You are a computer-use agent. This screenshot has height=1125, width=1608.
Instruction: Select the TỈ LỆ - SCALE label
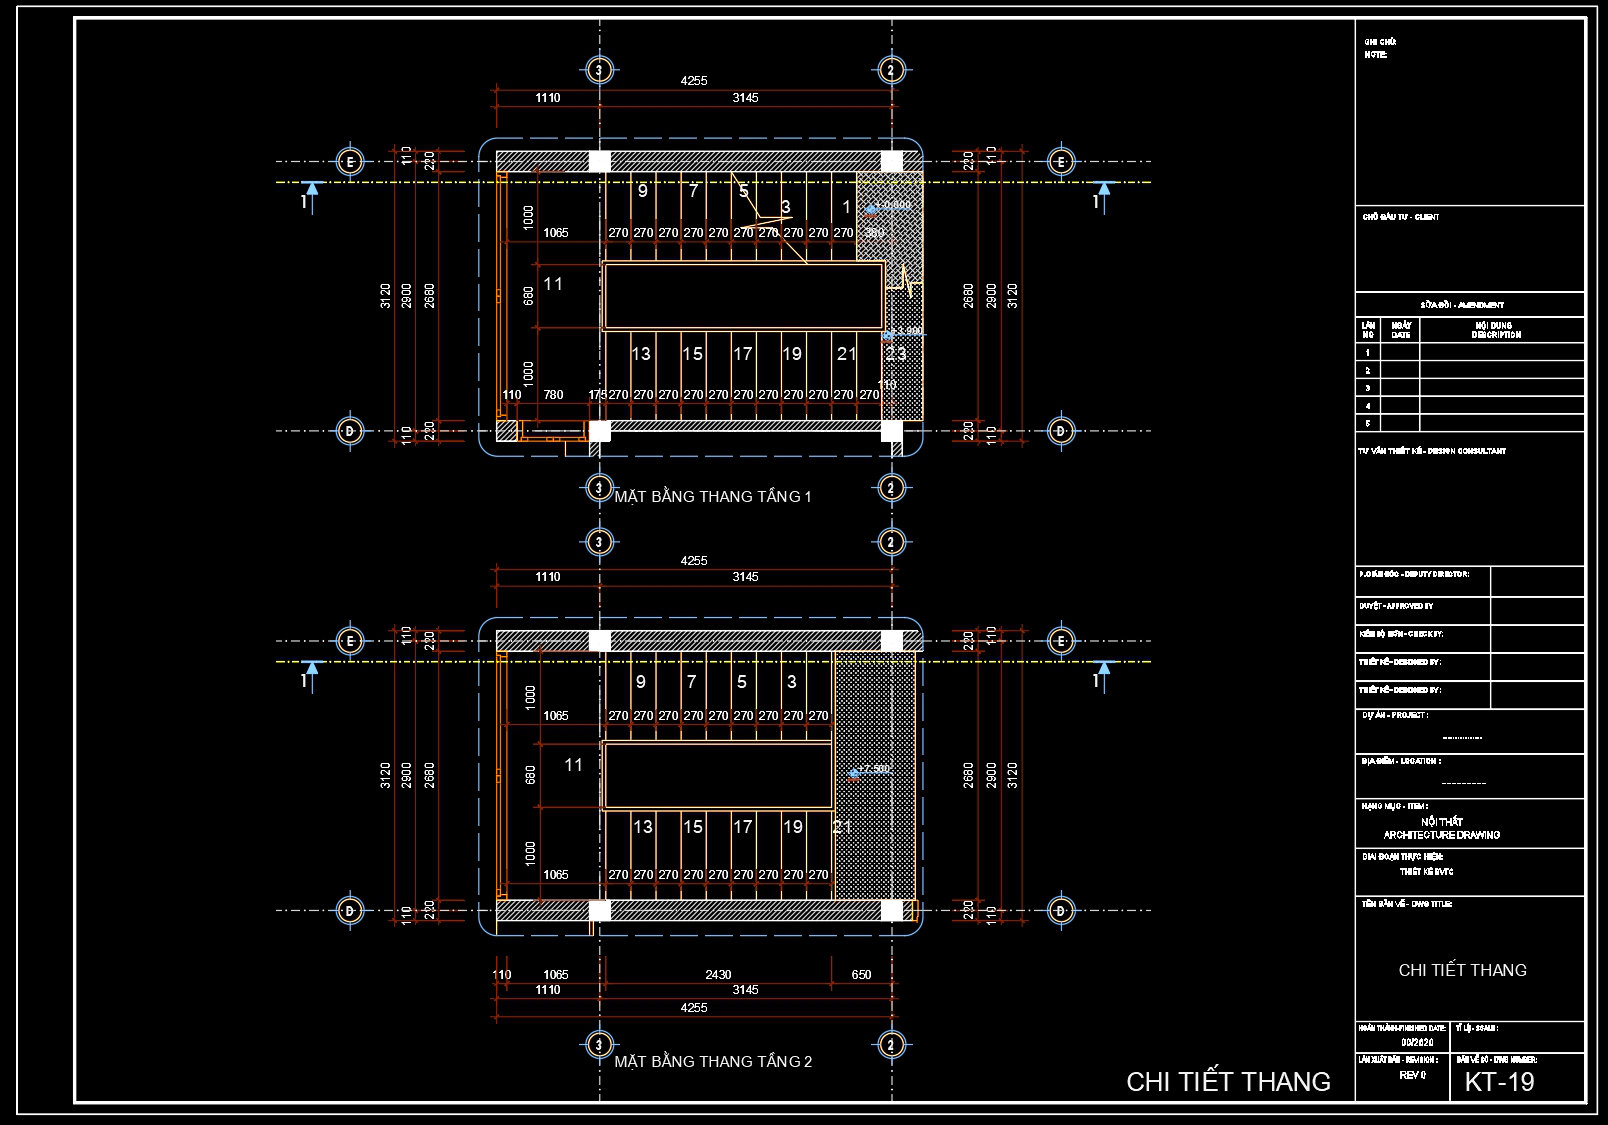[1477, 1028]
